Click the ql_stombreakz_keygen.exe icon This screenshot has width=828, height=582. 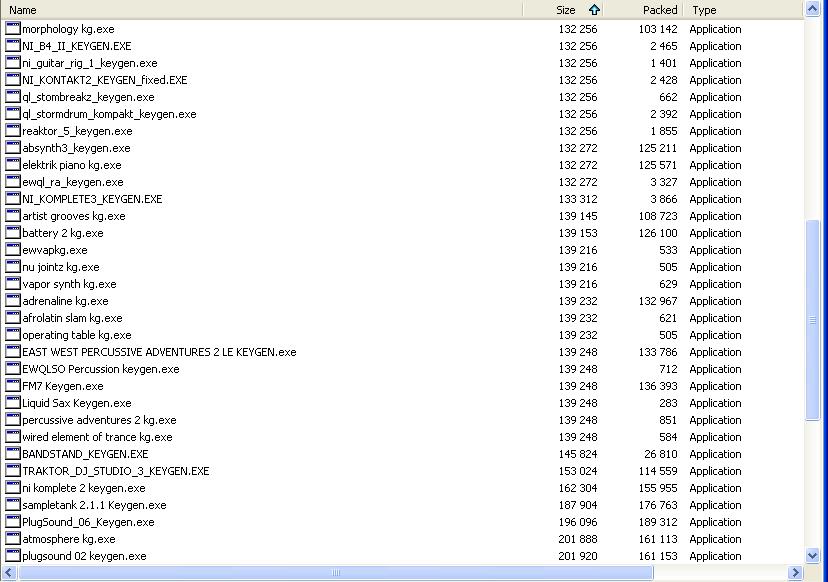(x=13, y=97)
